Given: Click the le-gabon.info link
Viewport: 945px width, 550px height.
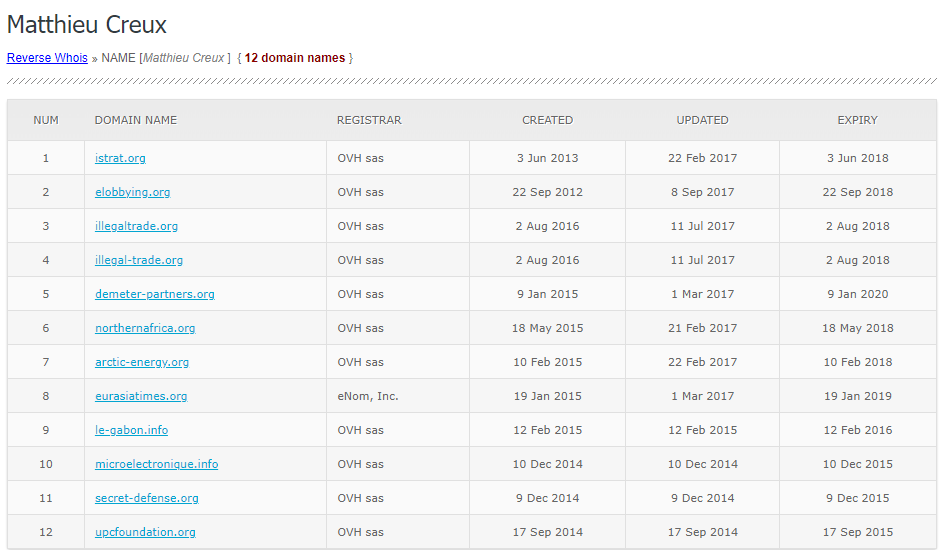Looking at the screenshot, I should click(131, 430).
